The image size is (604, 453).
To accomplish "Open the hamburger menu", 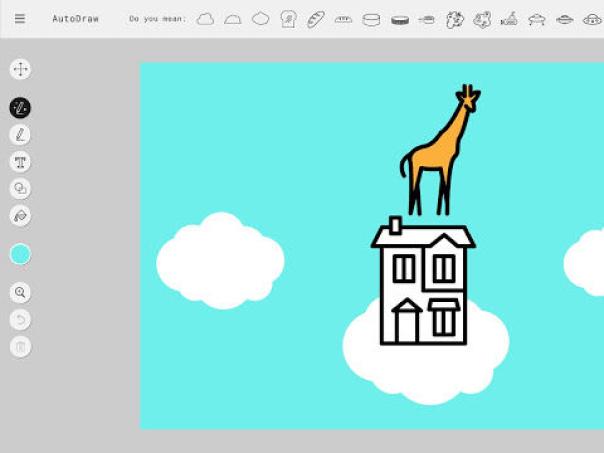I will point(20,19).
